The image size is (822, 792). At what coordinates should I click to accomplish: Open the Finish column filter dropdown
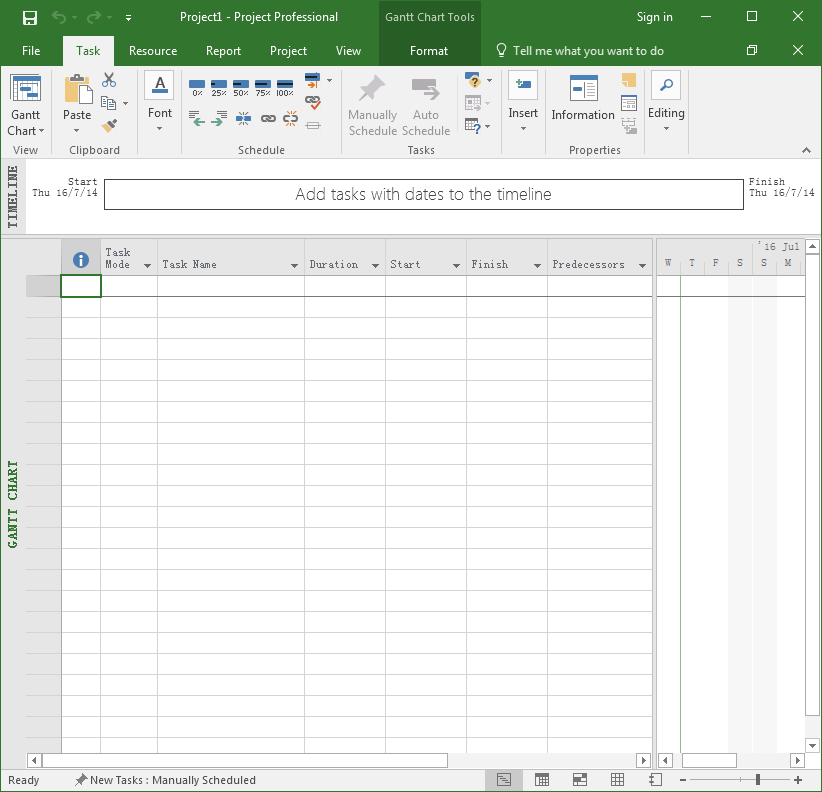click(537, 266)
